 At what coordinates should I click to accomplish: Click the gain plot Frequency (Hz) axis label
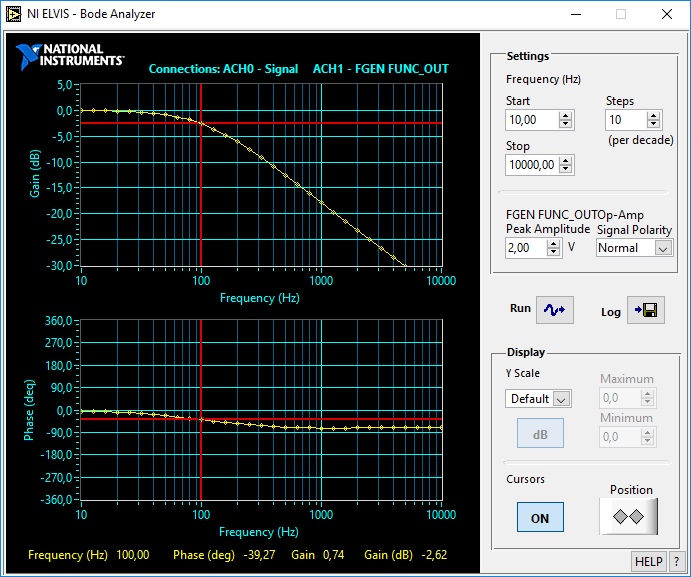click(x=260, y=298)
